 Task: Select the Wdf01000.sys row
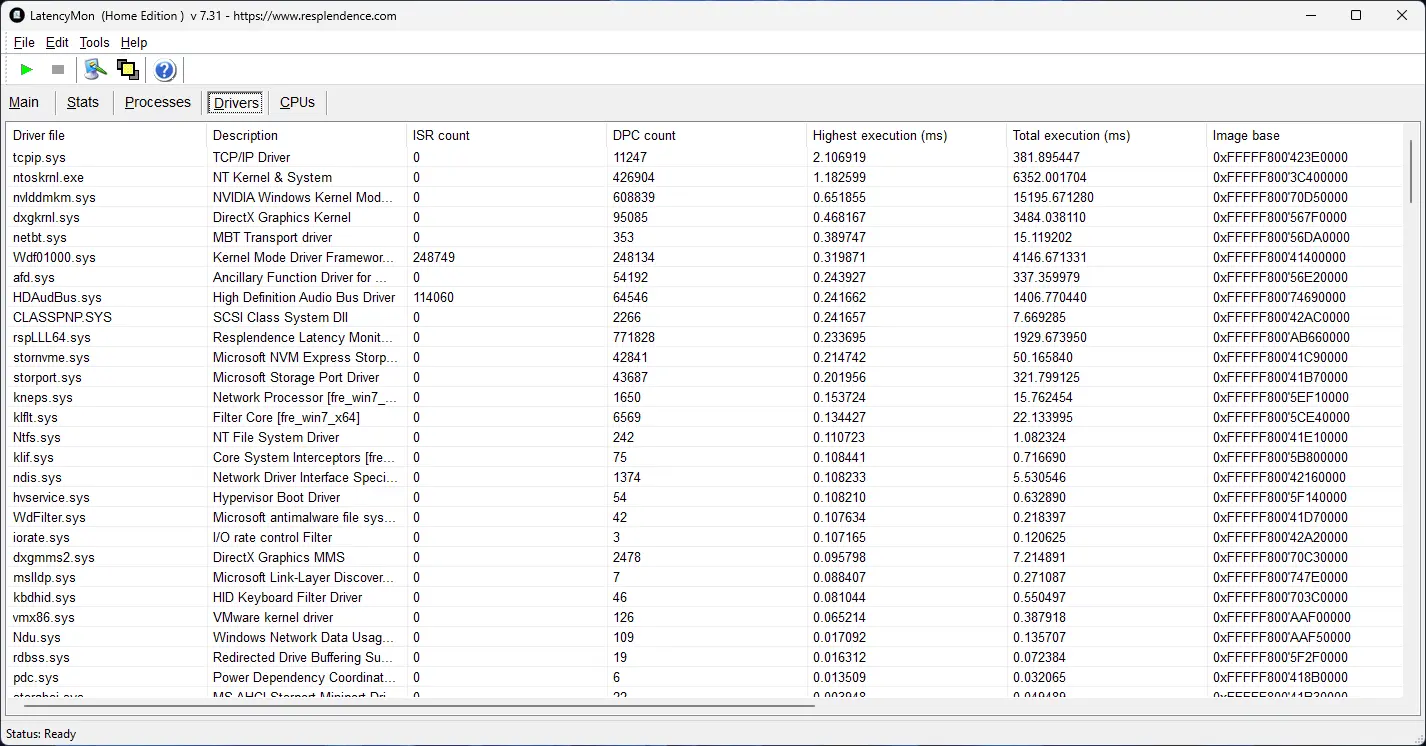click(705, 257)
